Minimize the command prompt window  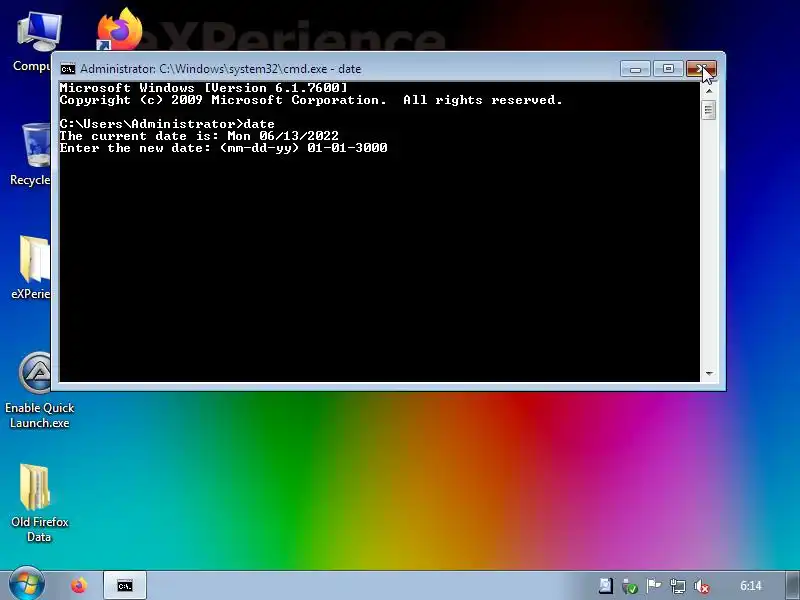click(x=635, y=69)
